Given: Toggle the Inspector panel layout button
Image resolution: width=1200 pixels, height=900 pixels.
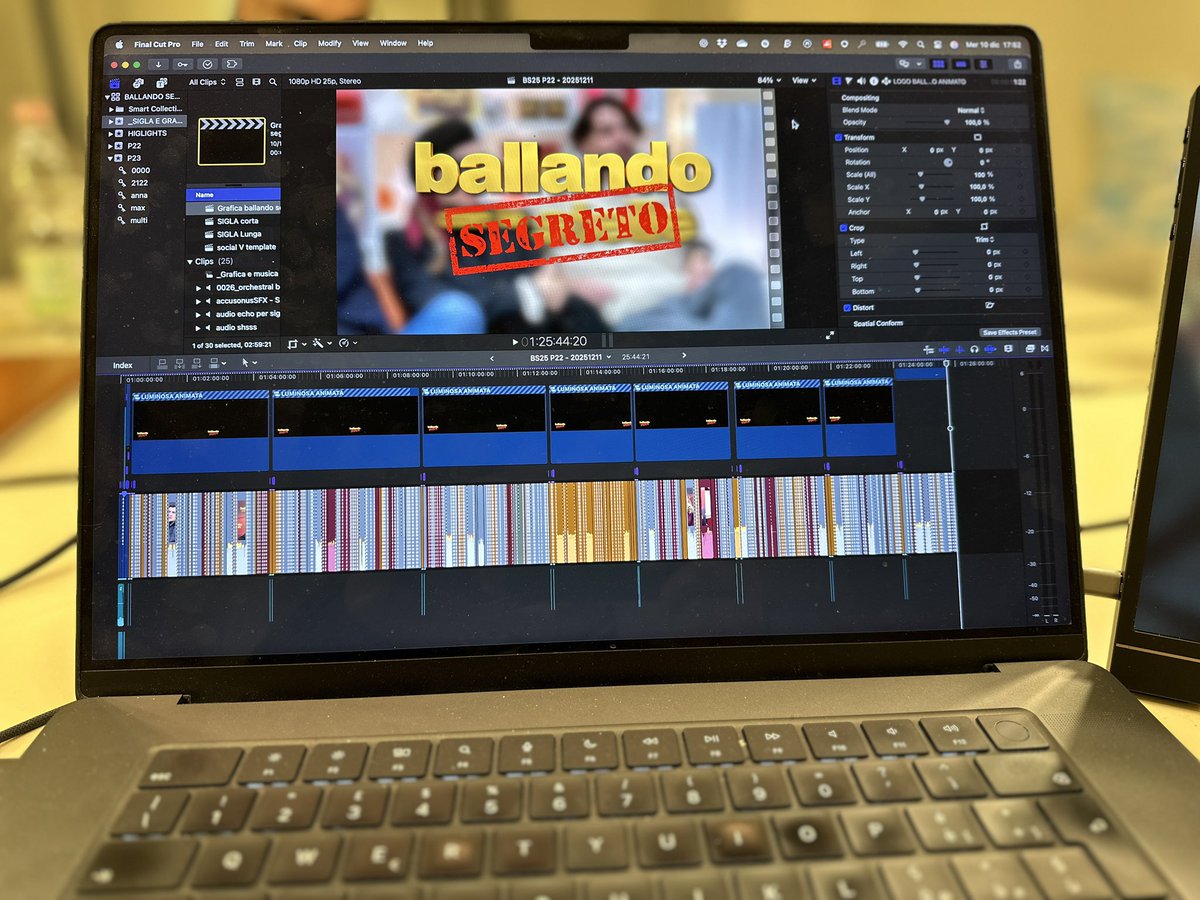Looking at the screenshot, I should [x=981, y=63].
